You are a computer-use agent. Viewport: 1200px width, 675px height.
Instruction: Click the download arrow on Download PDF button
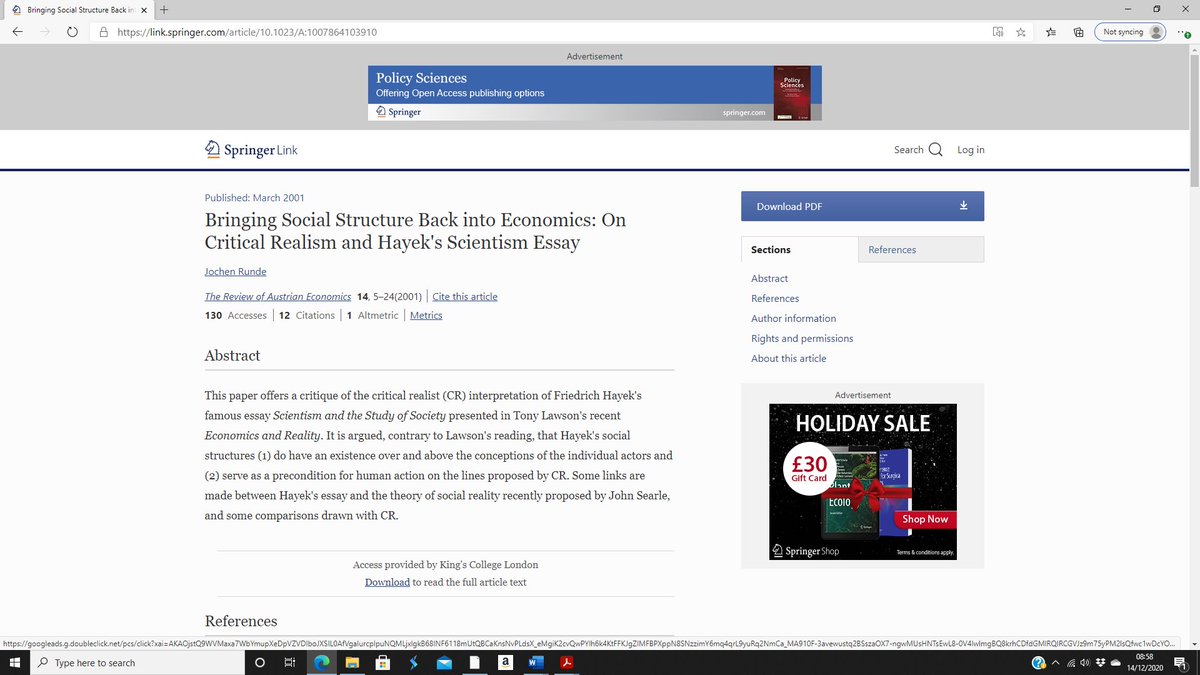point(963,205)
